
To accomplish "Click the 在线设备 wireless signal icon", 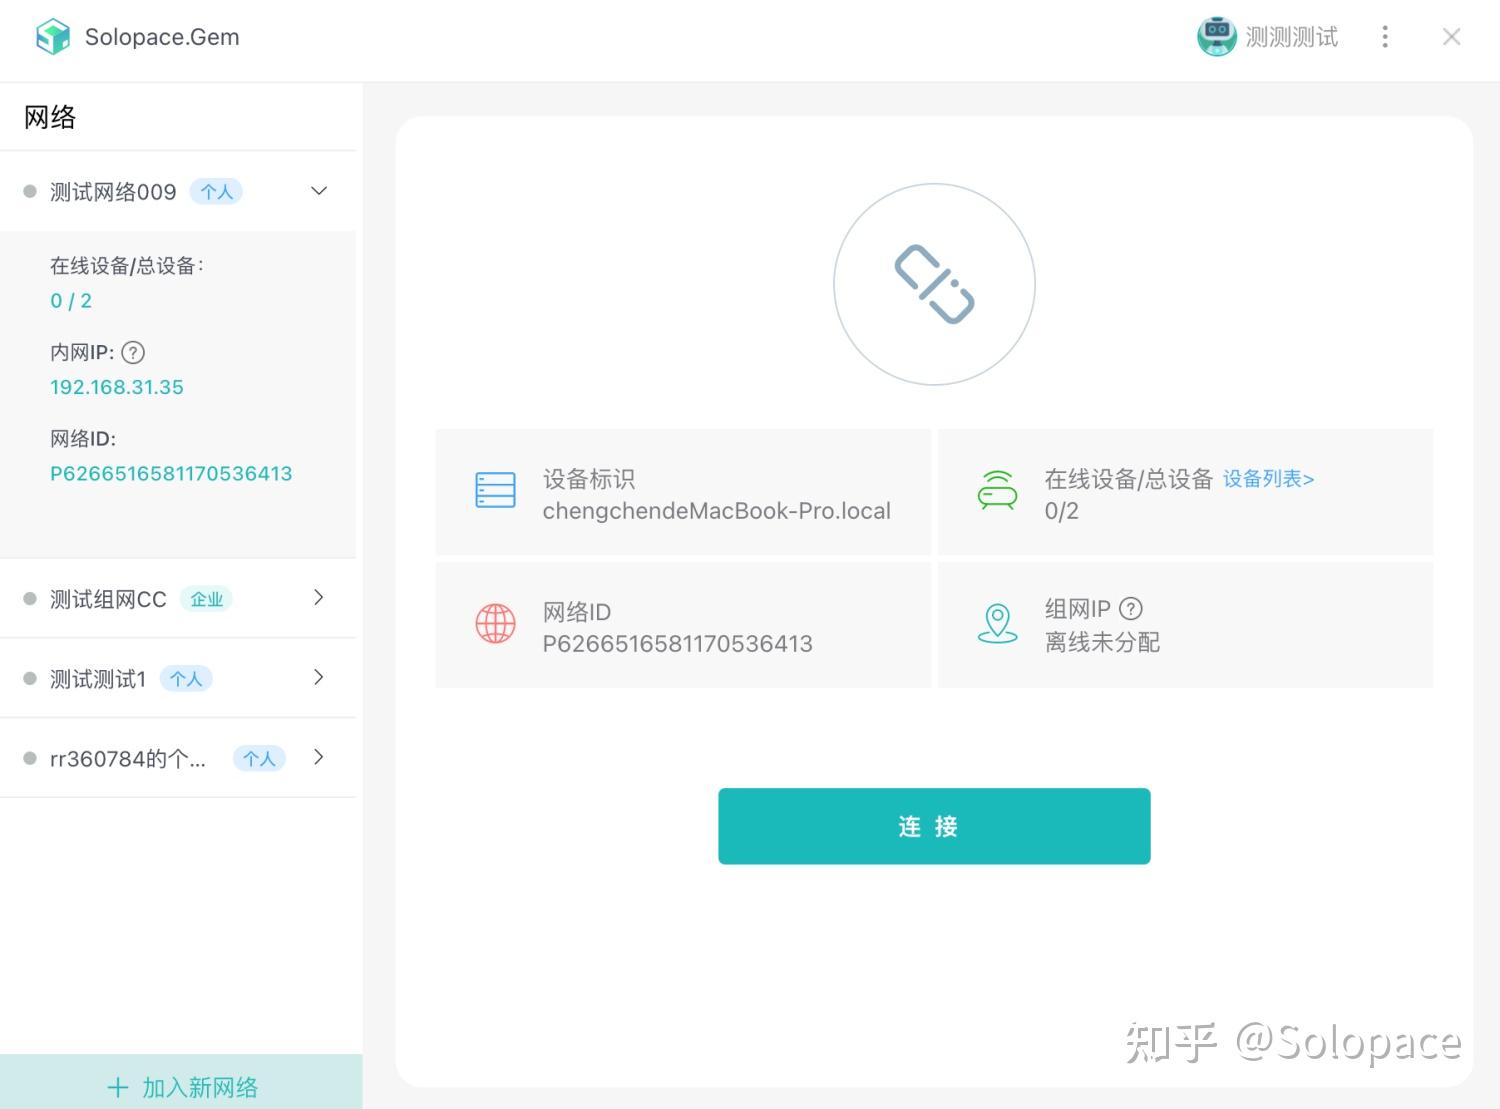I will (x=997, y=491).
